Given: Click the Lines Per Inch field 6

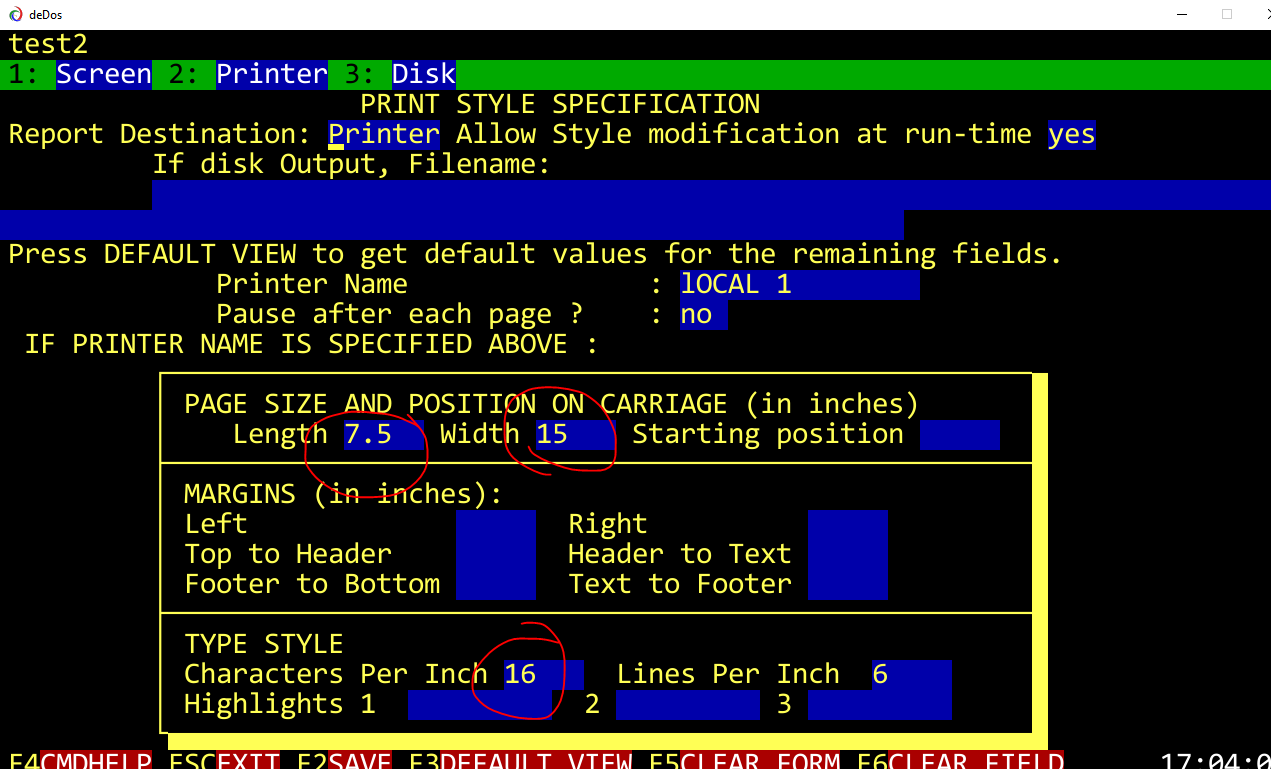Looking at the screenshot, I should [912, 675].
